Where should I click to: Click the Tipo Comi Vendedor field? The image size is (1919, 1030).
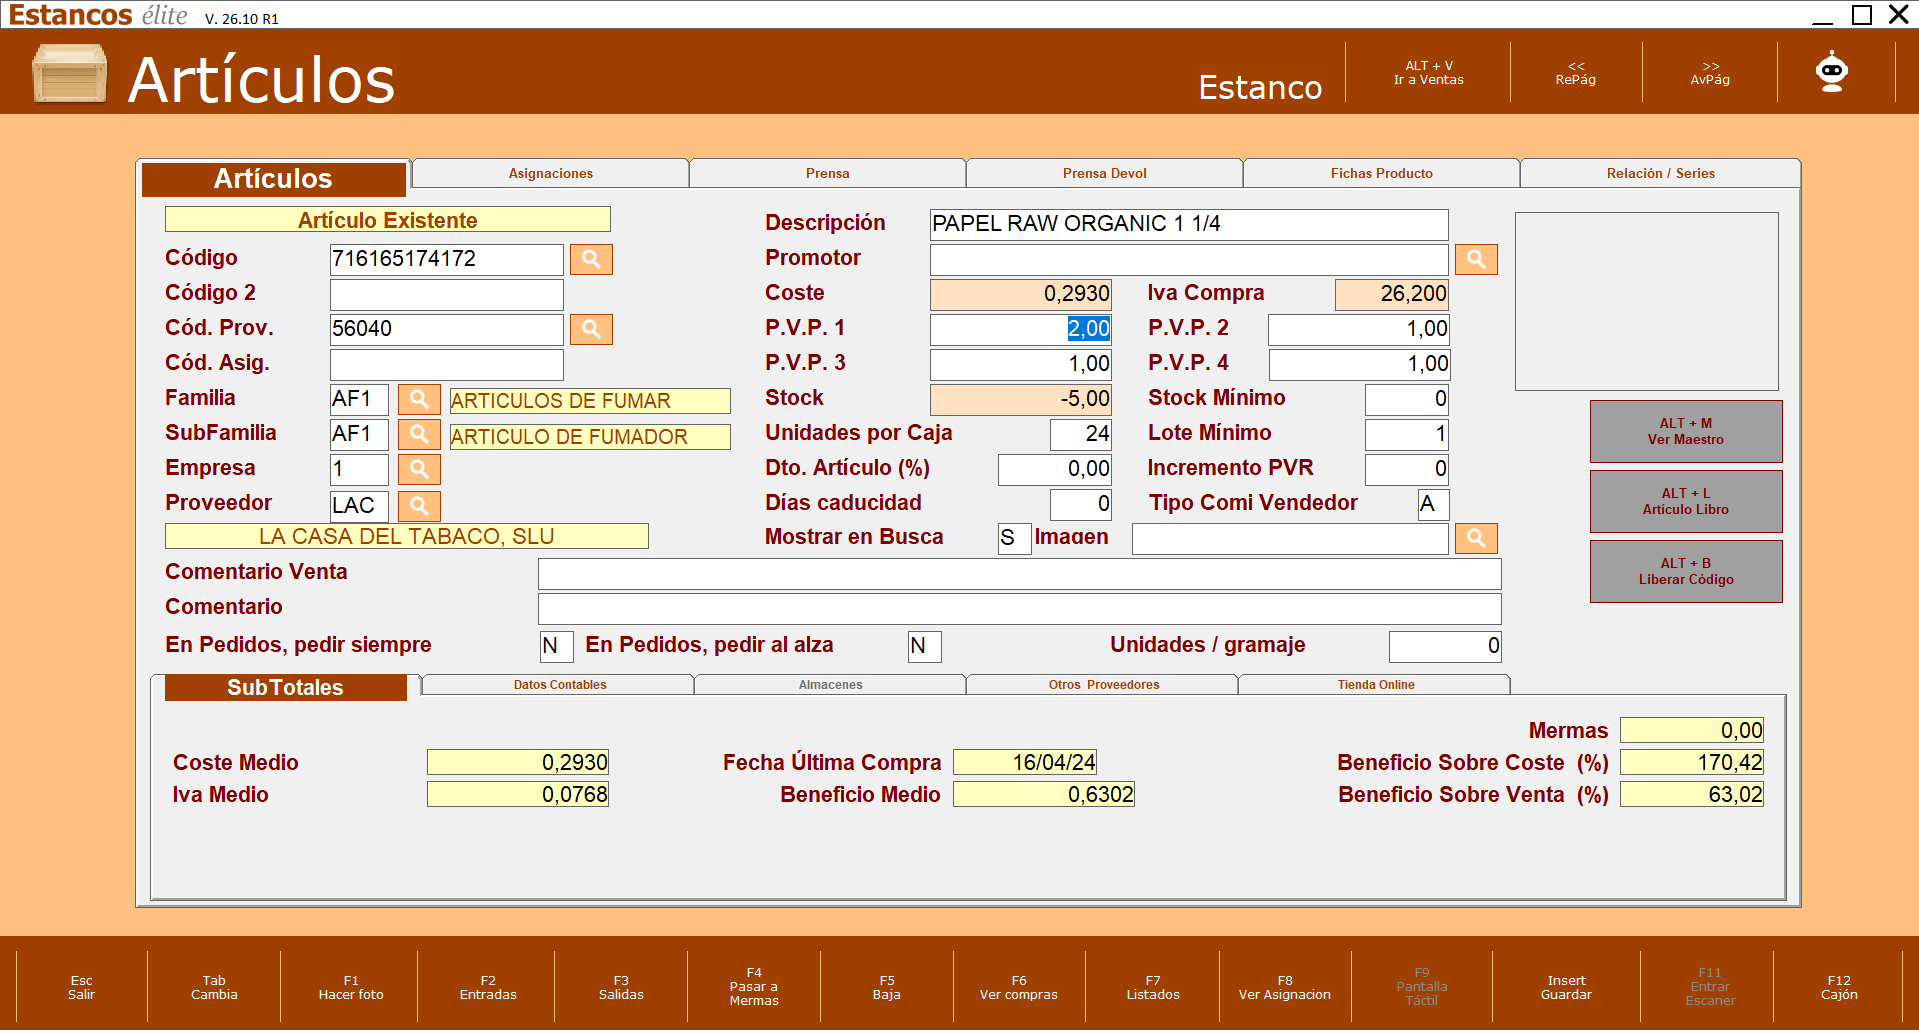(1433, 504)
